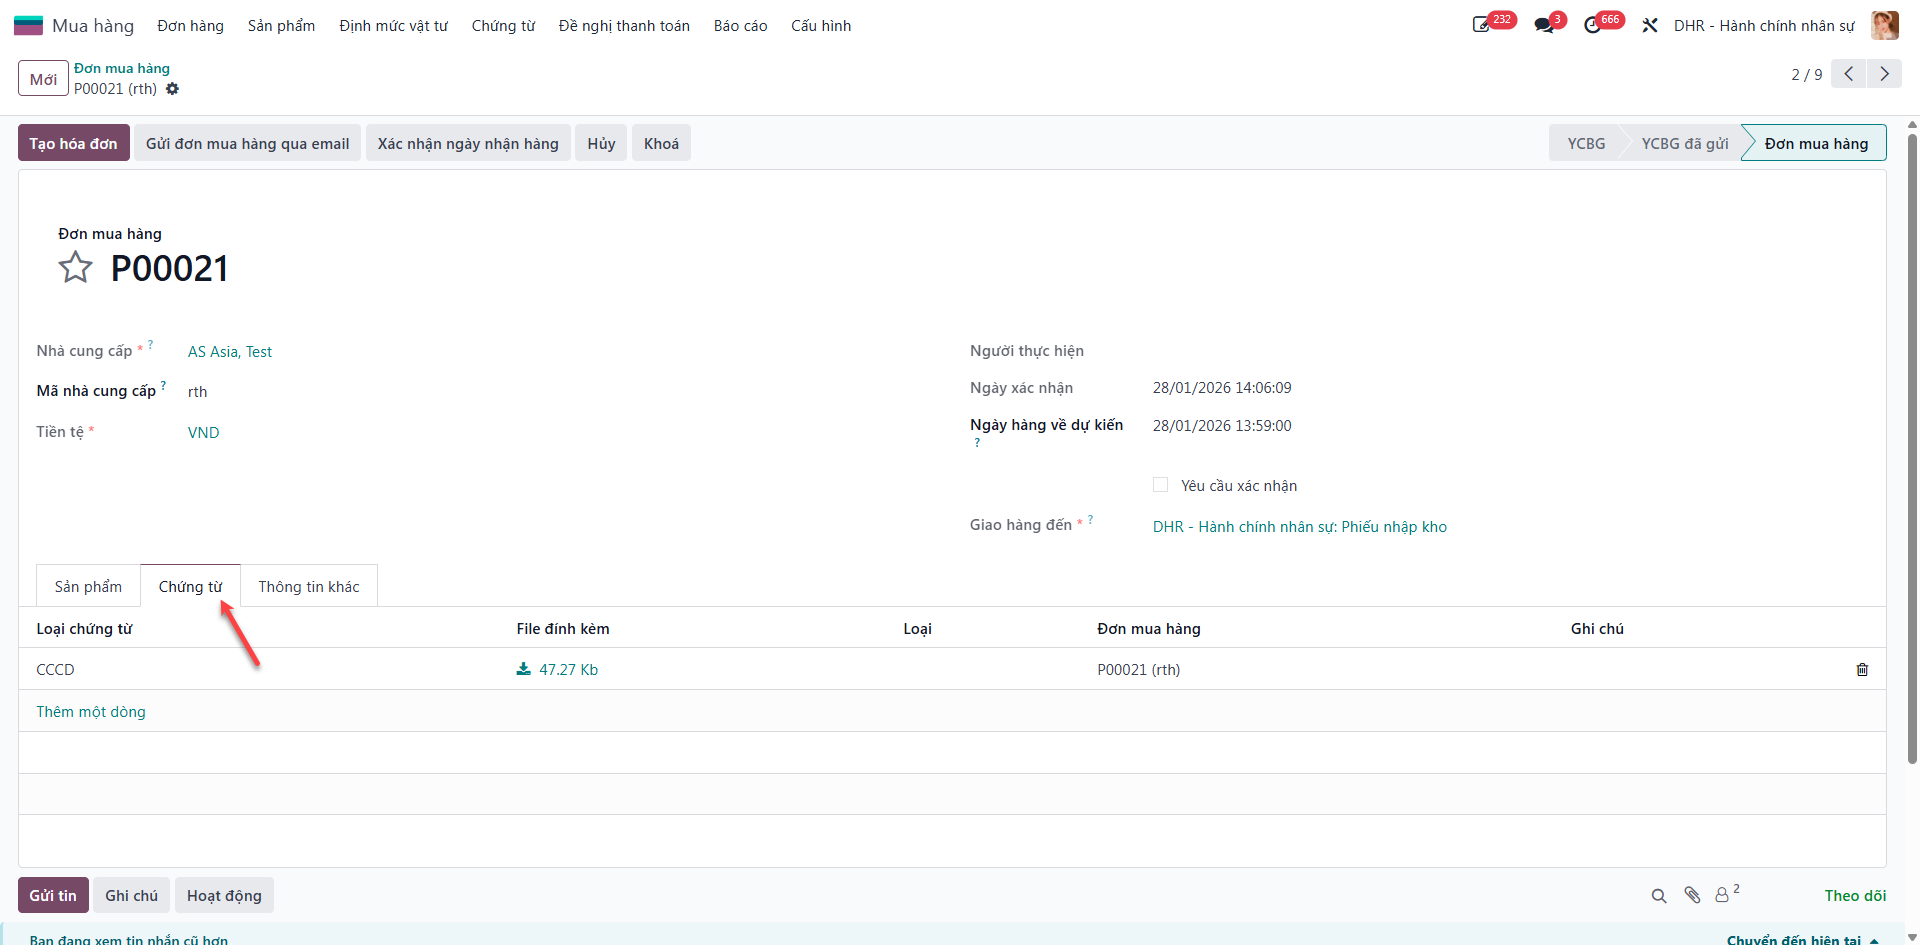Image resolution: width=1920 pixels, height=945 pixels.
Task: Click the Gửi tin chatter button
Action: (53, 895)
